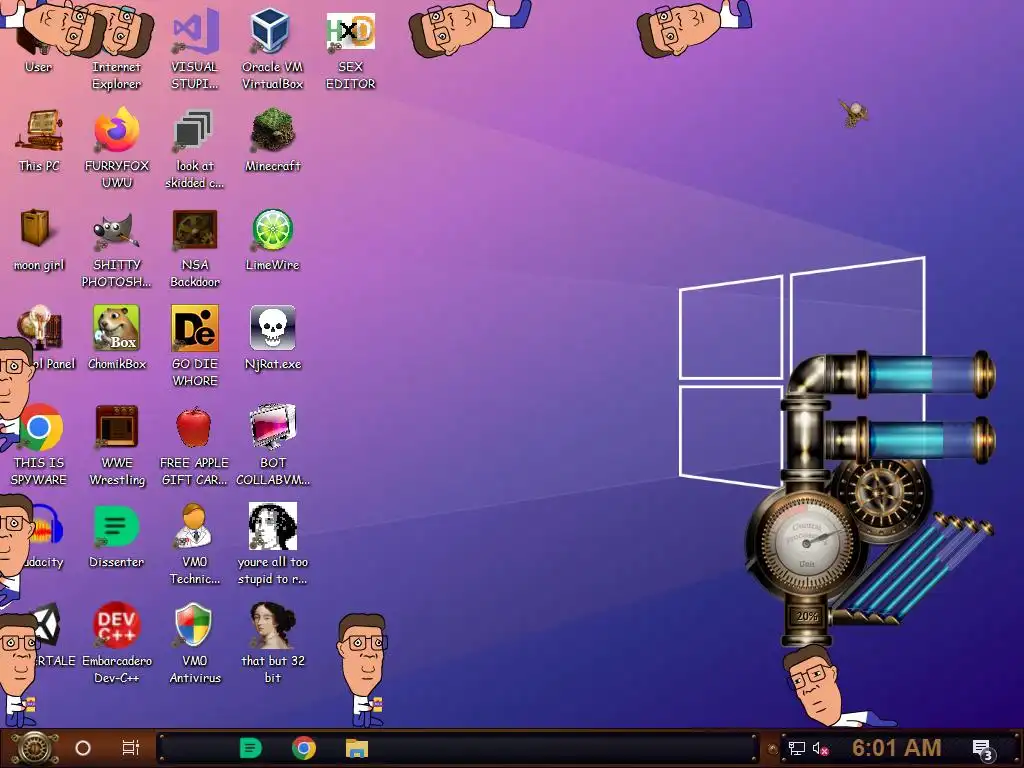Open the Cortana circle on taskbar
1024x768 pixels.
(x=83, y=748)
